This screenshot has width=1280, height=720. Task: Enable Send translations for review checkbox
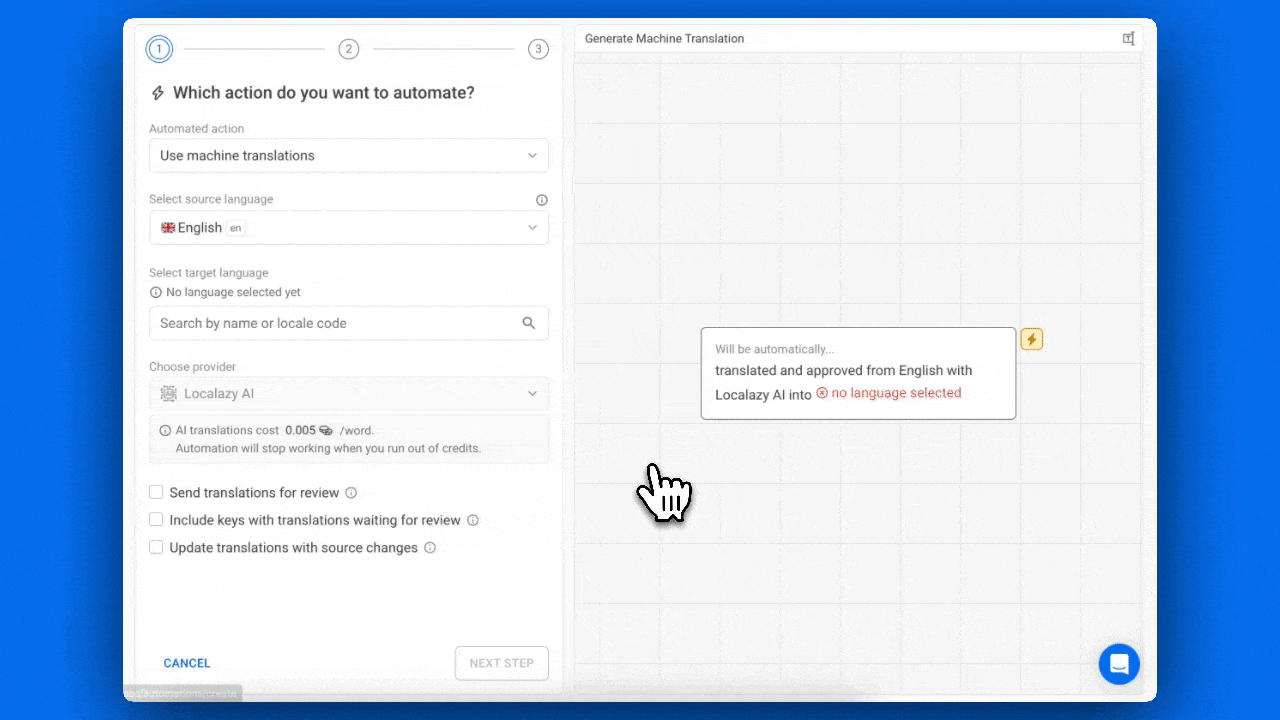tap(156, 492)
